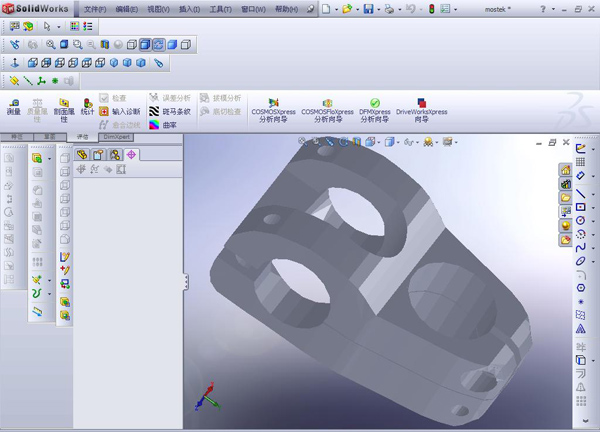
Task: Open the Section Properties (剖面属性) tool
Action: pos(62,109)
